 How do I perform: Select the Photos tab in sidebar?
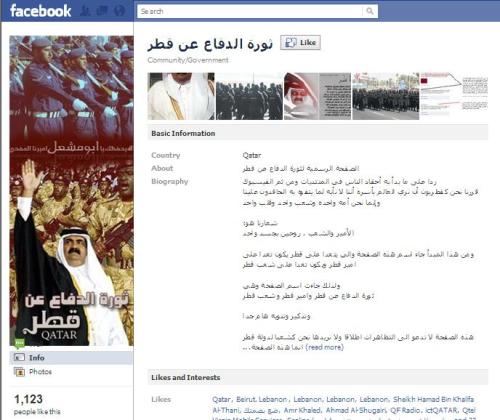[71, 372]
